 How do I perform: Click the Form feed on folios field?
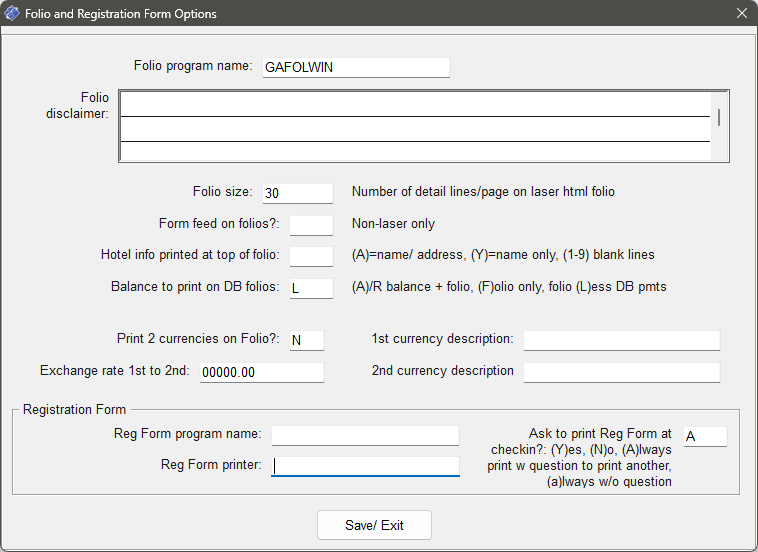click(x=310, y=225)
